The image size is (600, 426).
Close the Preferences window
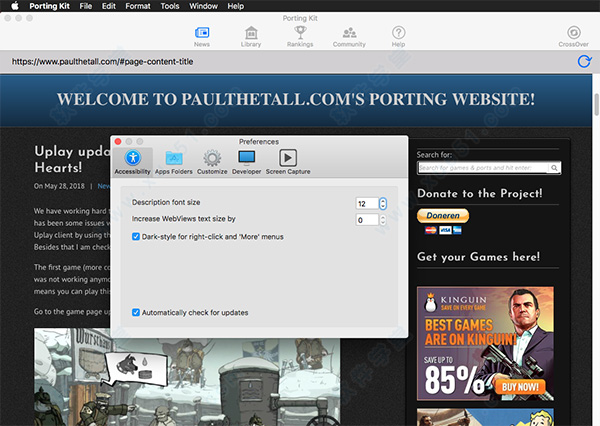tap(118, 142)
